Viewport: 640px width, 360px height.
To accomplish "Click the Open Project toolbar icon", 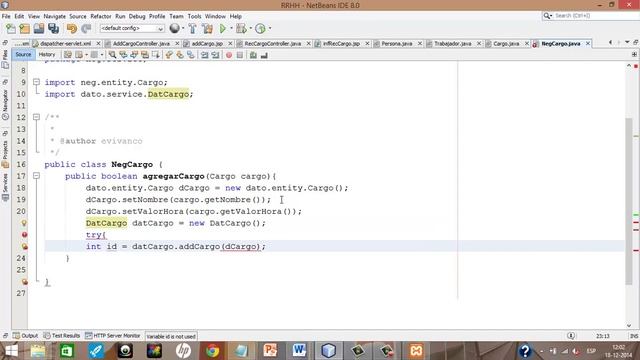I will pyautogui.click(x=39, y=29).
